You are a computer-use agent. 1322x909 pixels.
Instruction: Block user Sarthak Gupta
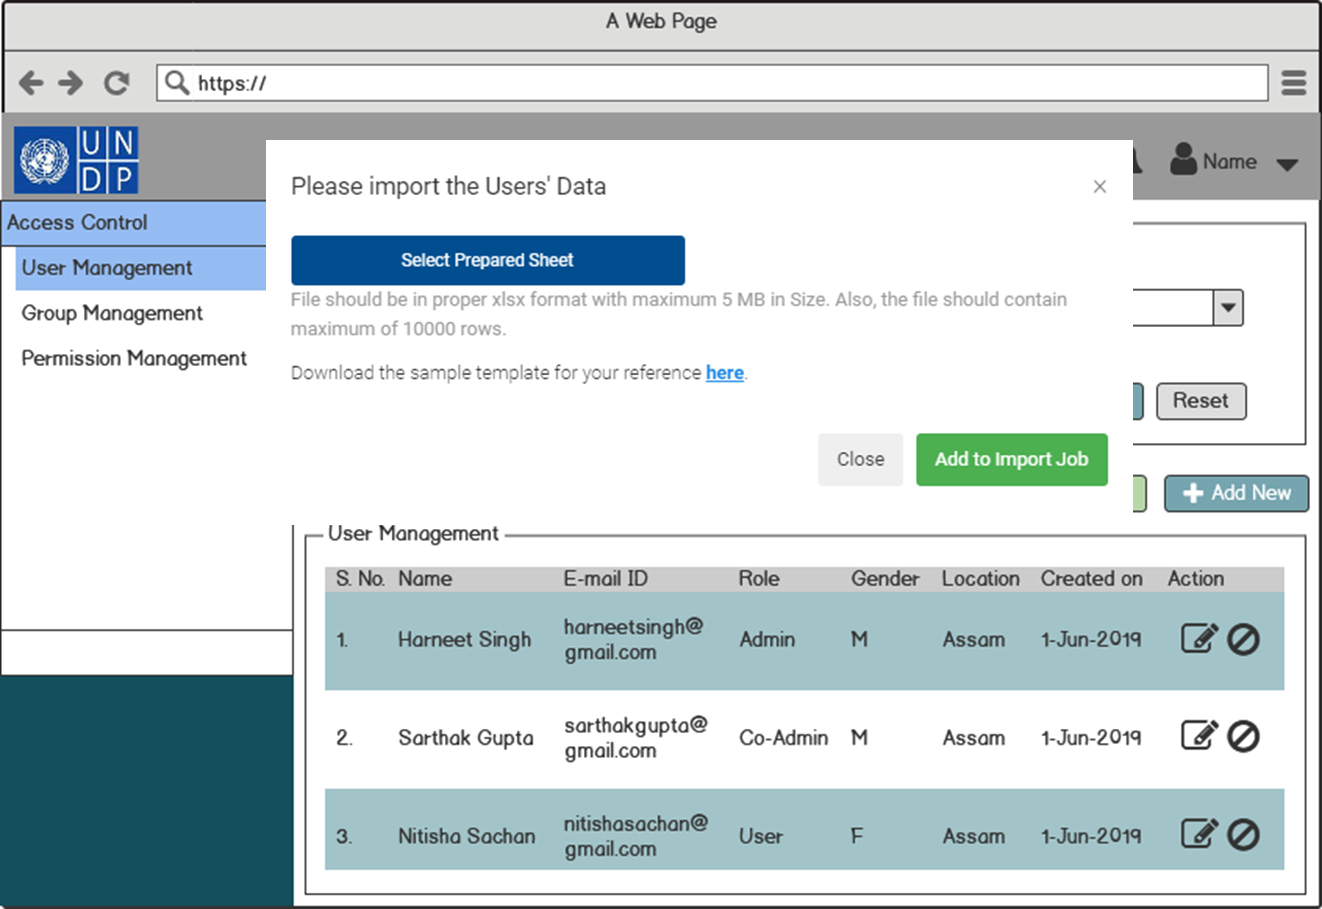point(1243,737)
